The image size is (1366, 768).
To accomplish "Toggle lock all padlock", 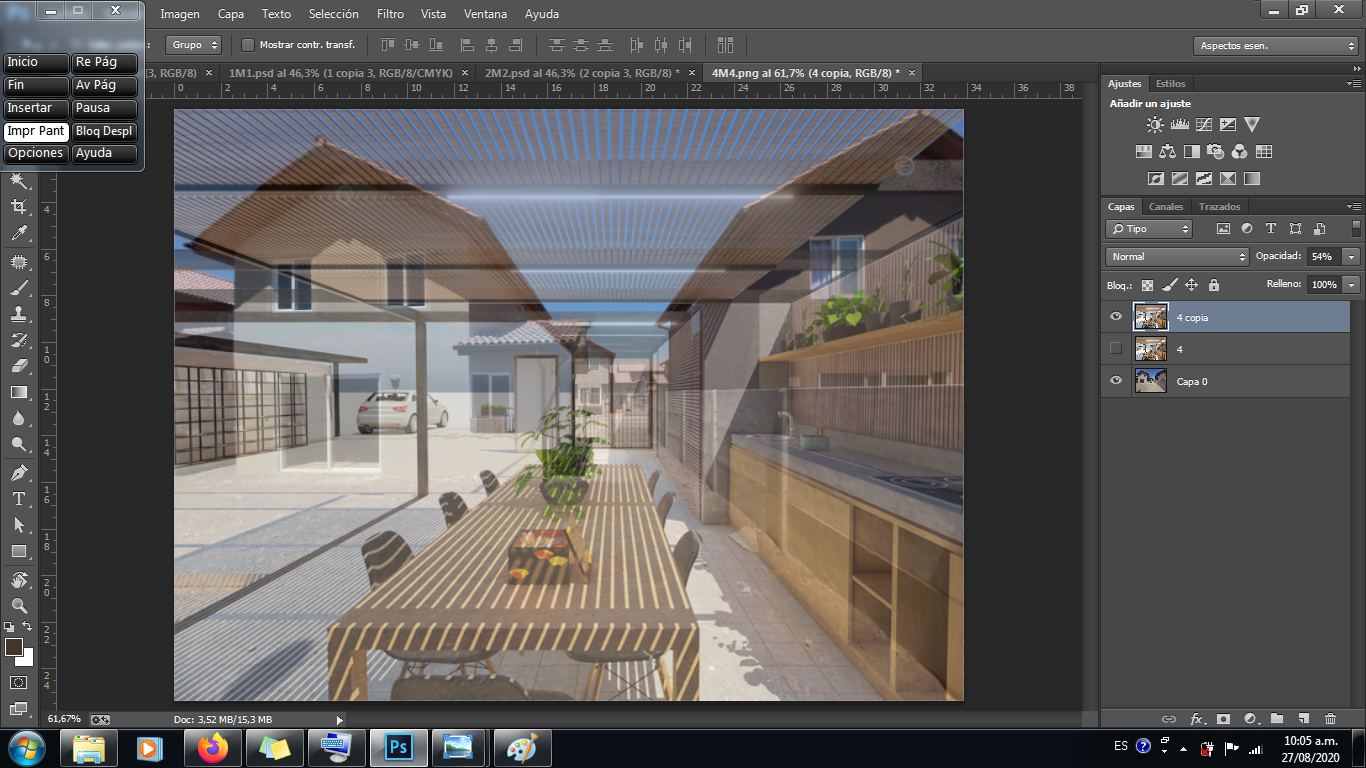I will point(1213,285).
